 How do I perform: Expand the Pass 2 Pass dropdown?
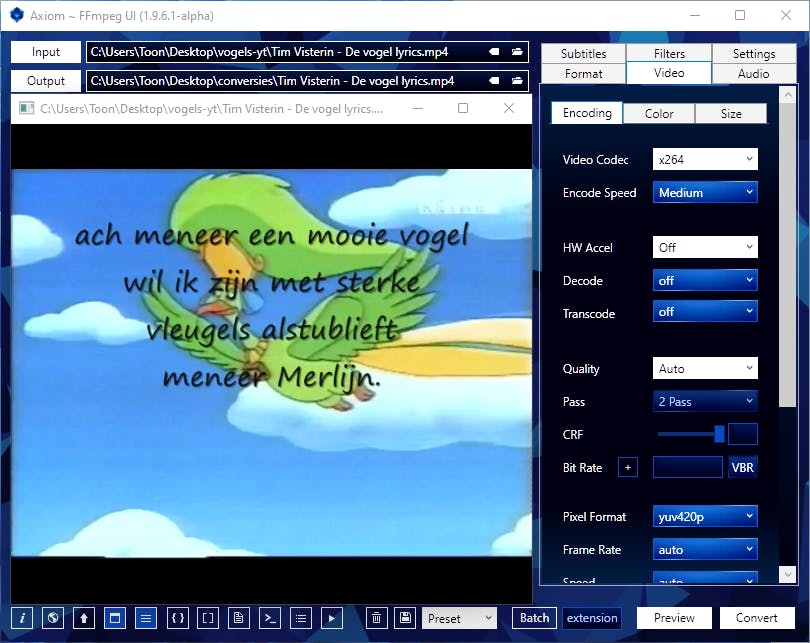[705, 401]
